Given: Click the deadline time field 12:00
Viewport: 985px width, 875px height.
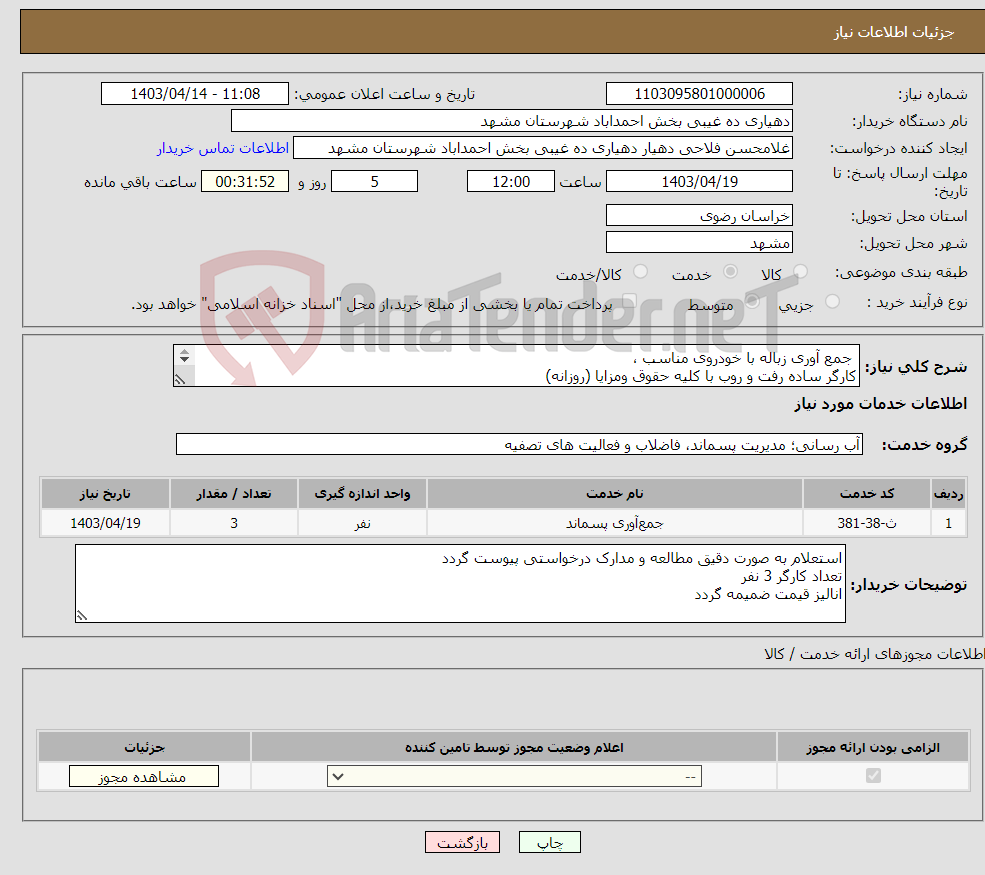Looking at the screenshot, I should pyautogui.click(x=511, y=182).
